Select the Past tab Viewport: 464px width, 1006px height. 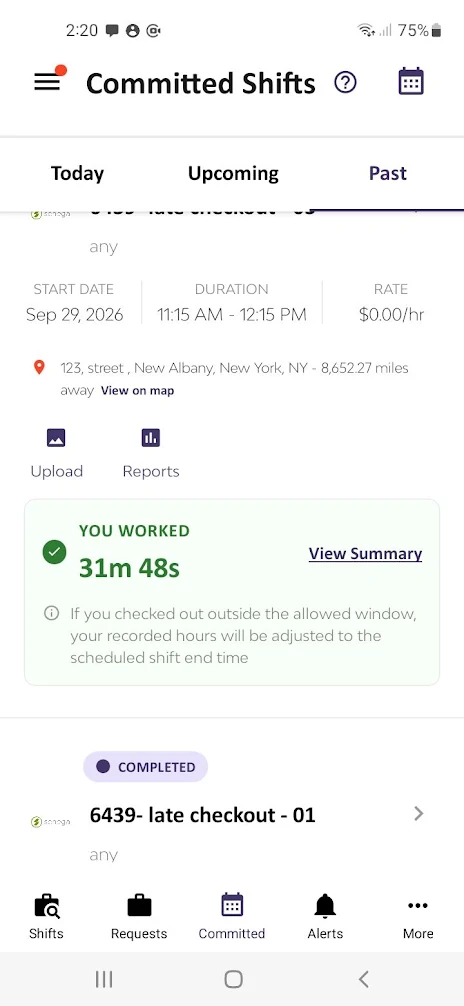click(388, 173)
